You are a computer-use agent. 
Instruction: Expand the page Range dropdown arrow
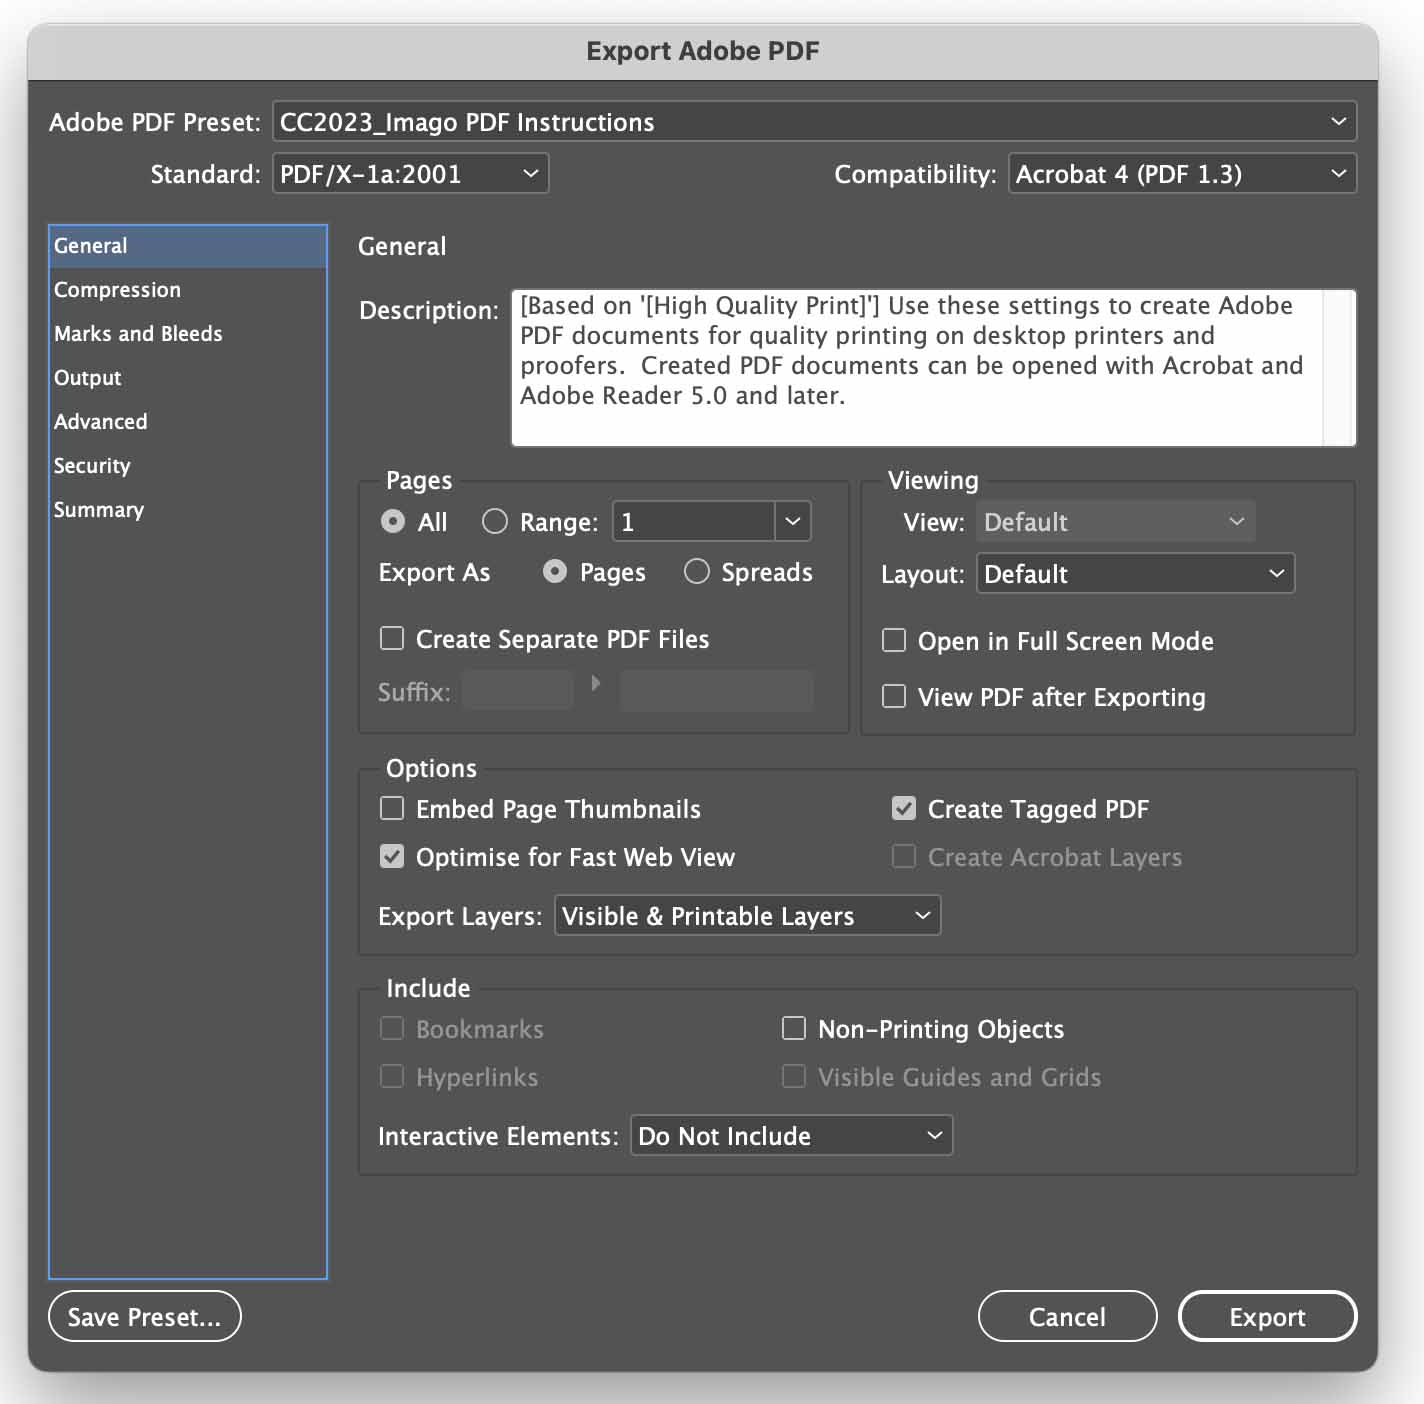(793, 522)
